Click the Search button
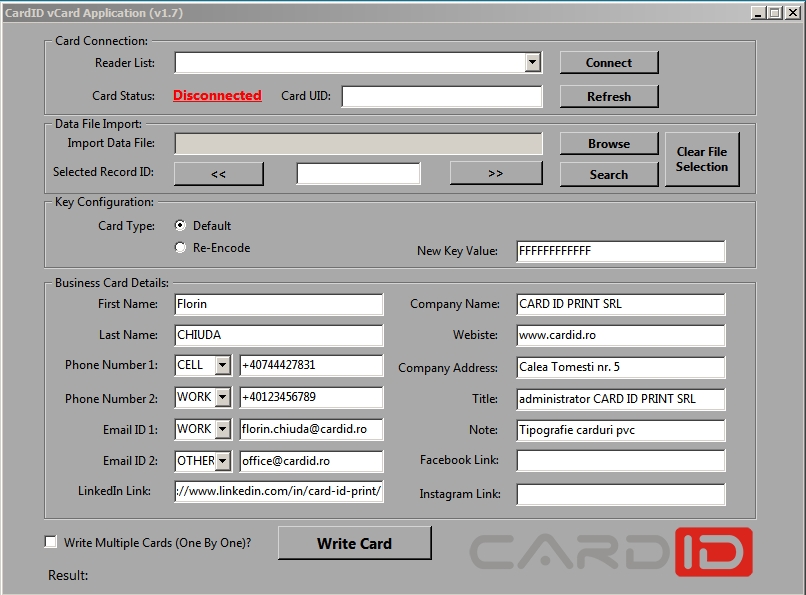The height and width of the screenshot is (595, 806). (x=608, y=174)
